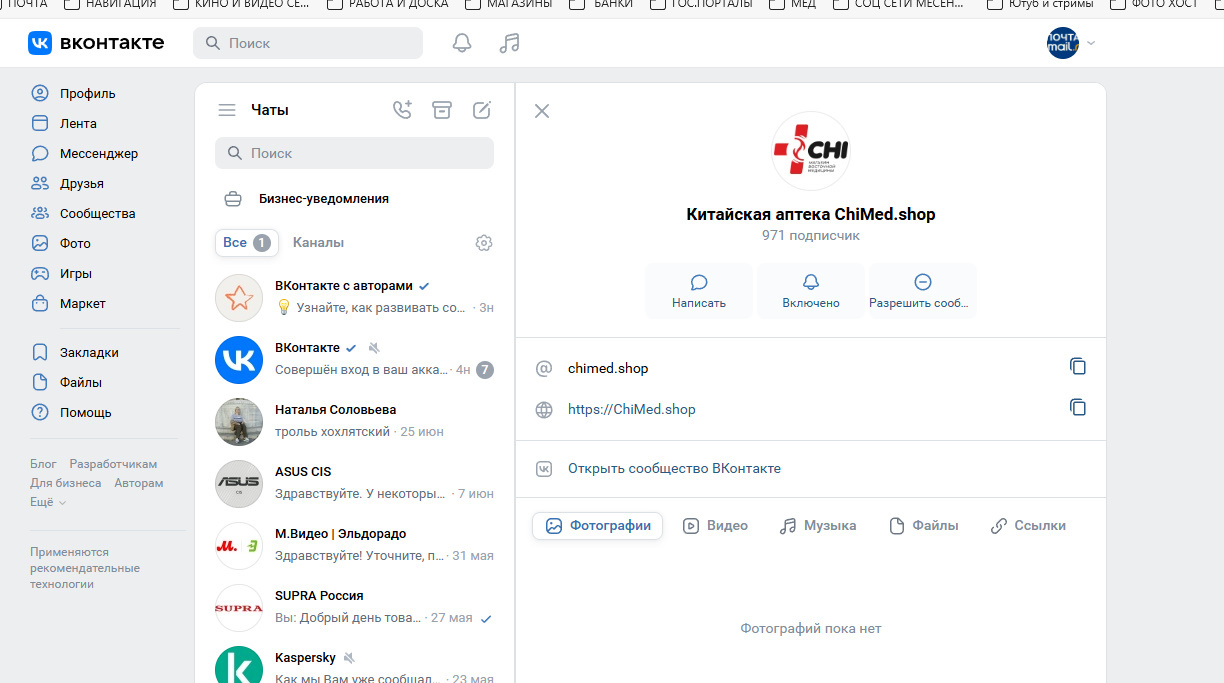Open Игры in the sidebar
1224x683 pixels.
point(76,274)
